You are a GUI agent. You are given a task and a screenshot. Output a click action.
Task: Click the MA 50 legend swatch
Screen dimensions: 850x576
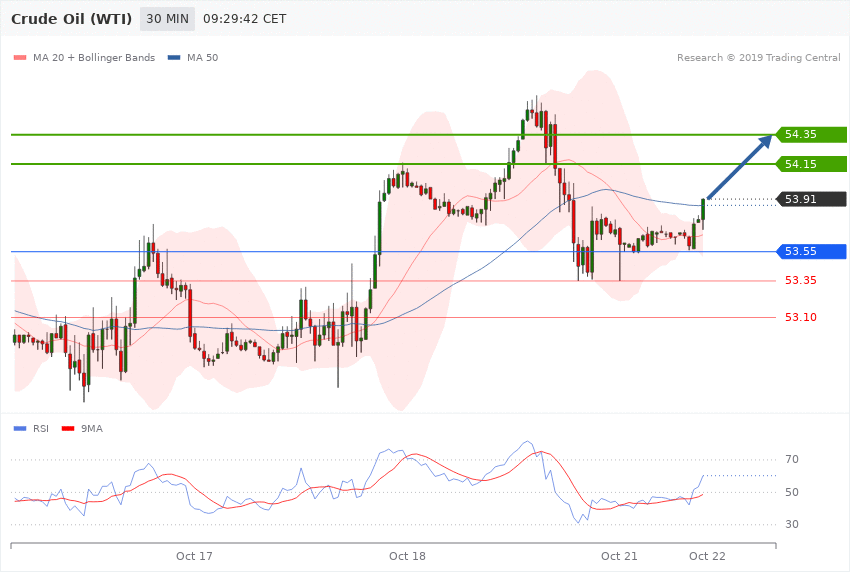[x=174, y=58]
